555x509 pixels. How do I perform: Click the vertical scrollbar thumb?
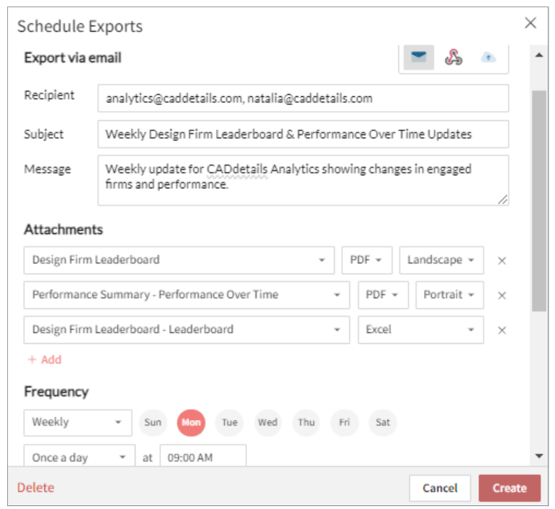(x=539, y=201)
